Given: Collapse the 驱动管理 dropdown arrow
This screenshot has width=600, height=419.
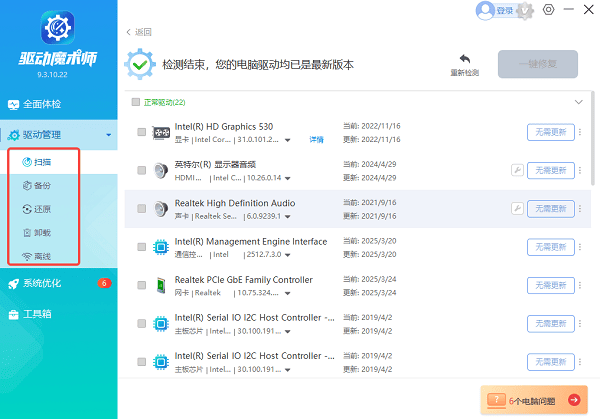Looking at the screenshot, I should tap(109, 135).
